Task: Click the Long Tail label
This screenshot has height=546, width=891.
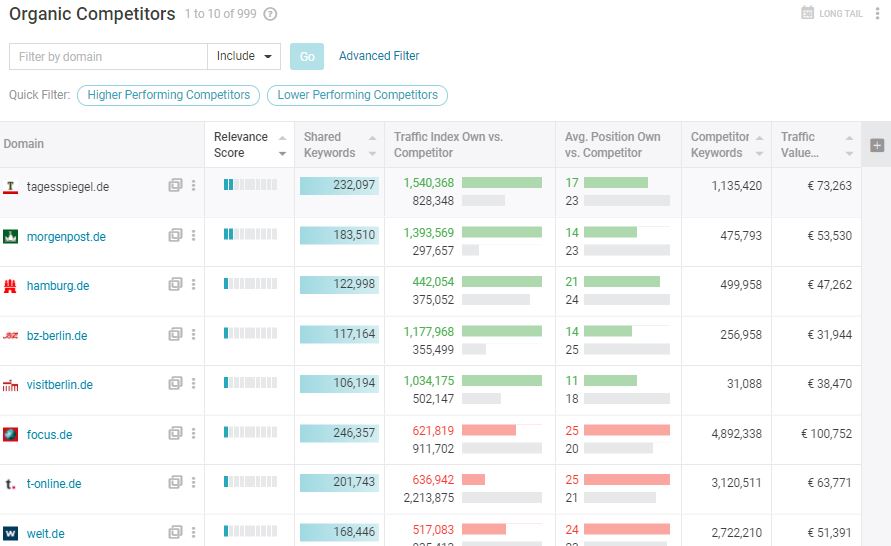Action: tap(840, 14)
